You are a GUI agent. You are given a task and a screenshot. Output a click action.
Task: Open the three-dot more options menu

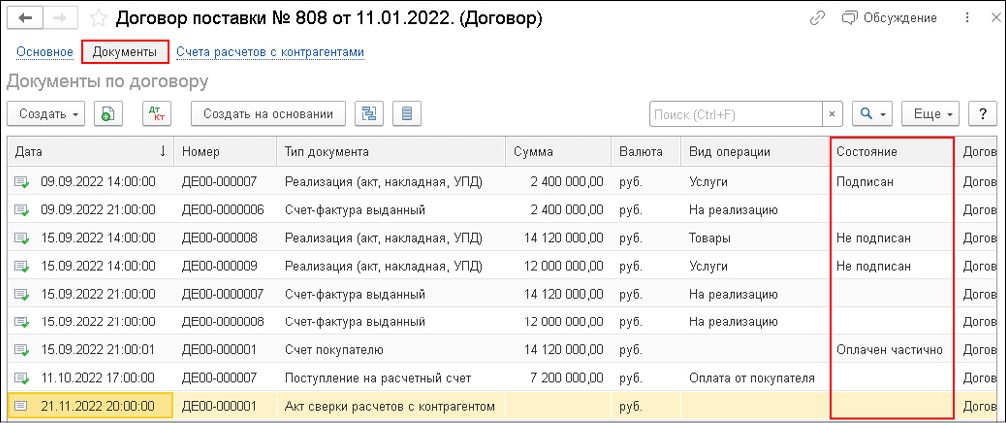point(967,18)
